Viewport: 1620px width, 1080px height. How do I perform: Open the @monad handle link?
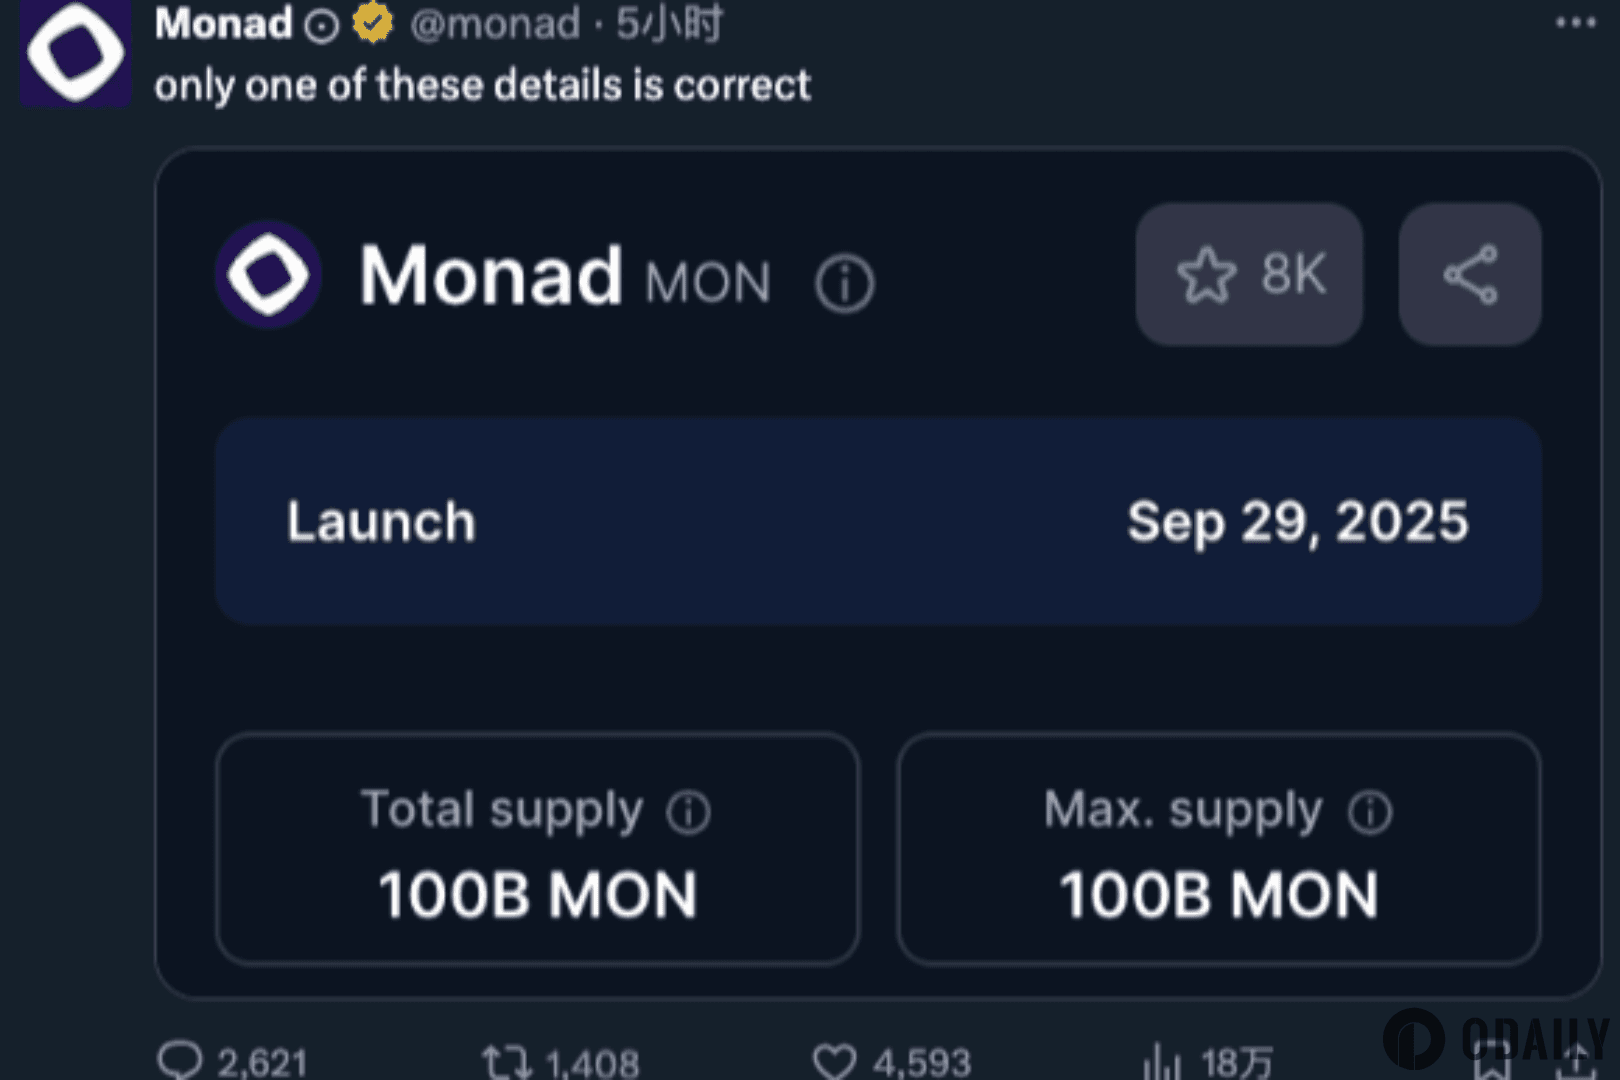point(495,23)
